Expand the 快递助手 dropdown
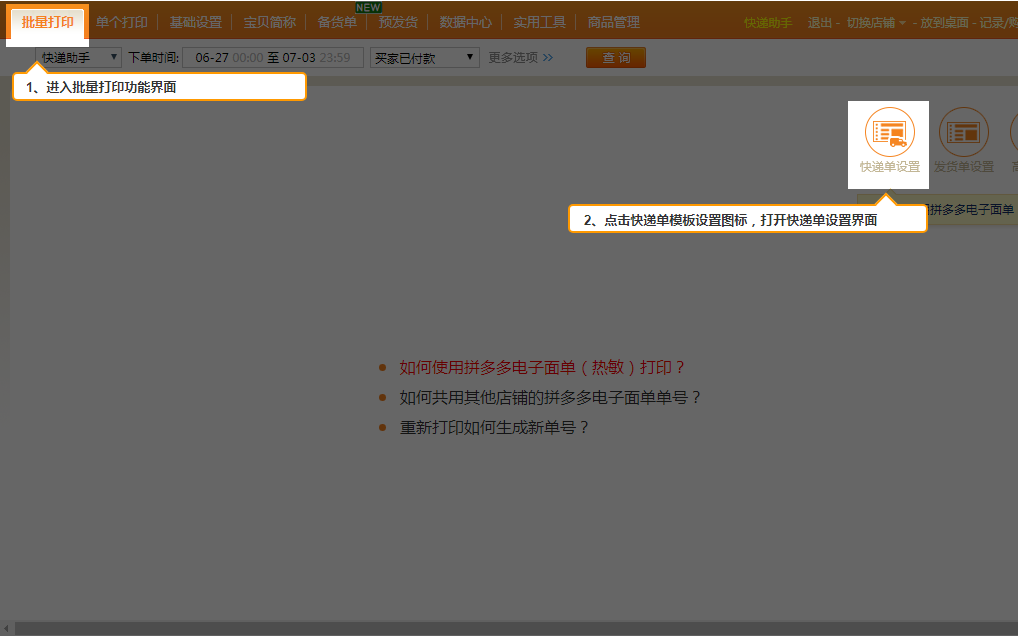 point(78,58)
